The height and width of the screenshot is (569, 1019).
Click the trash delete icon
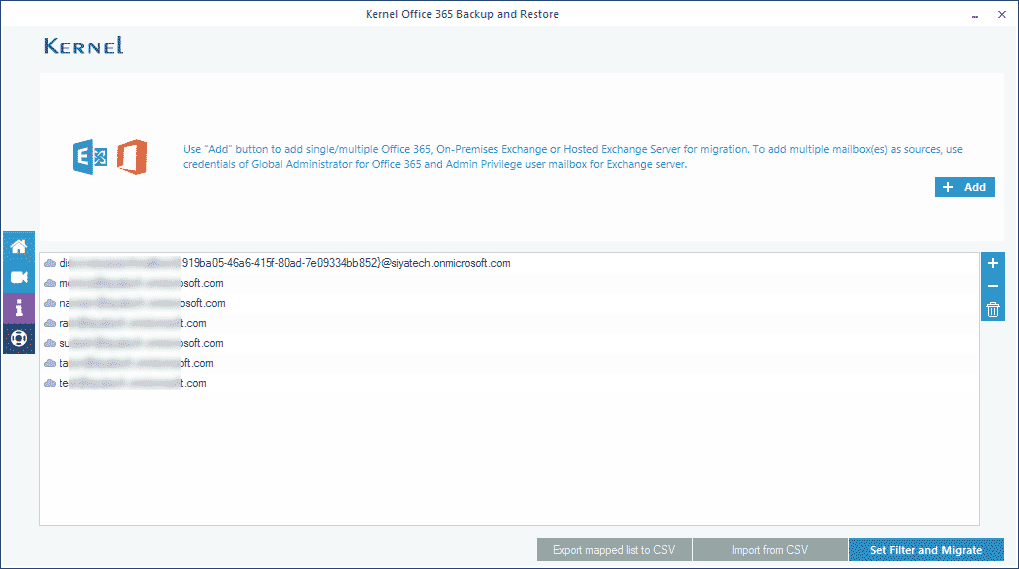pyautogui.click(x=992, y=310)
